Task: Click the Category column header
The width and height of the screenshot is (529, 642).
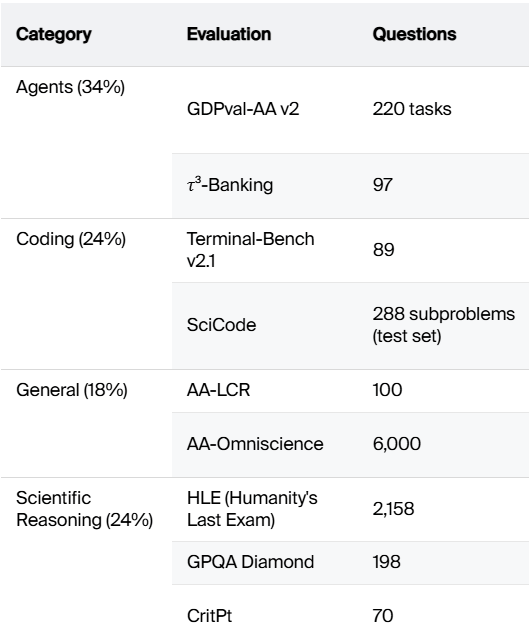Action: (x=54, y=34)
